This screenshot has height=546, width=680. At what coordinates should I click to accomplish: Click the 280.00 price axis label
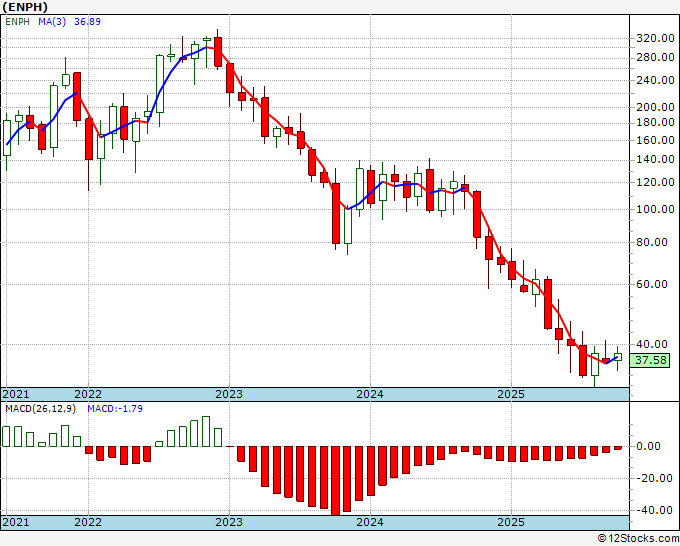[655, 57]
